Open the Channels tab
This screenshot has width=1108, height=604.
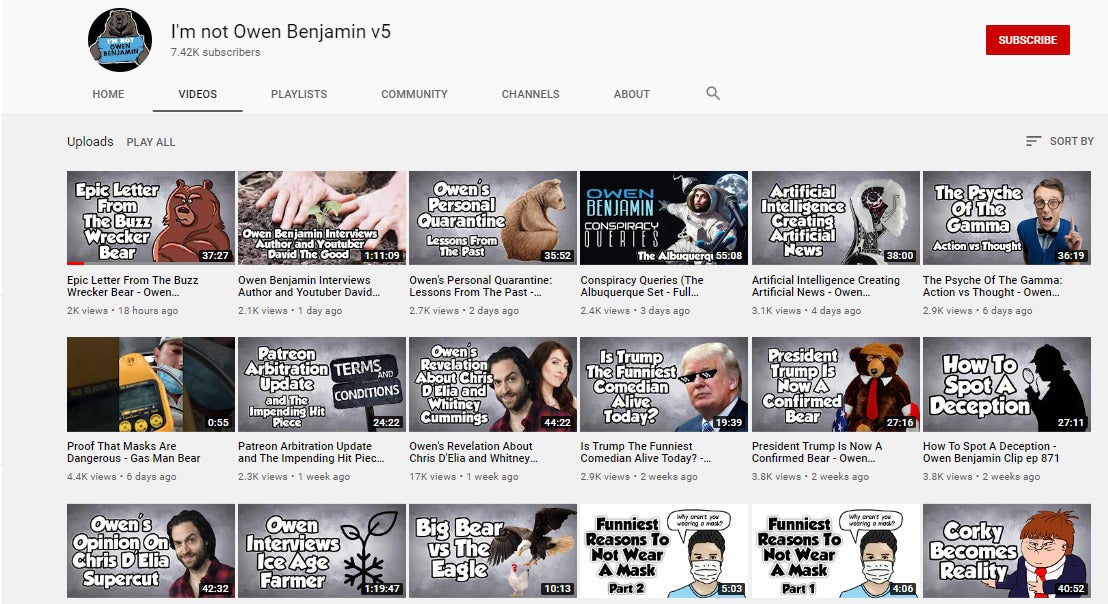click(531, 94)
